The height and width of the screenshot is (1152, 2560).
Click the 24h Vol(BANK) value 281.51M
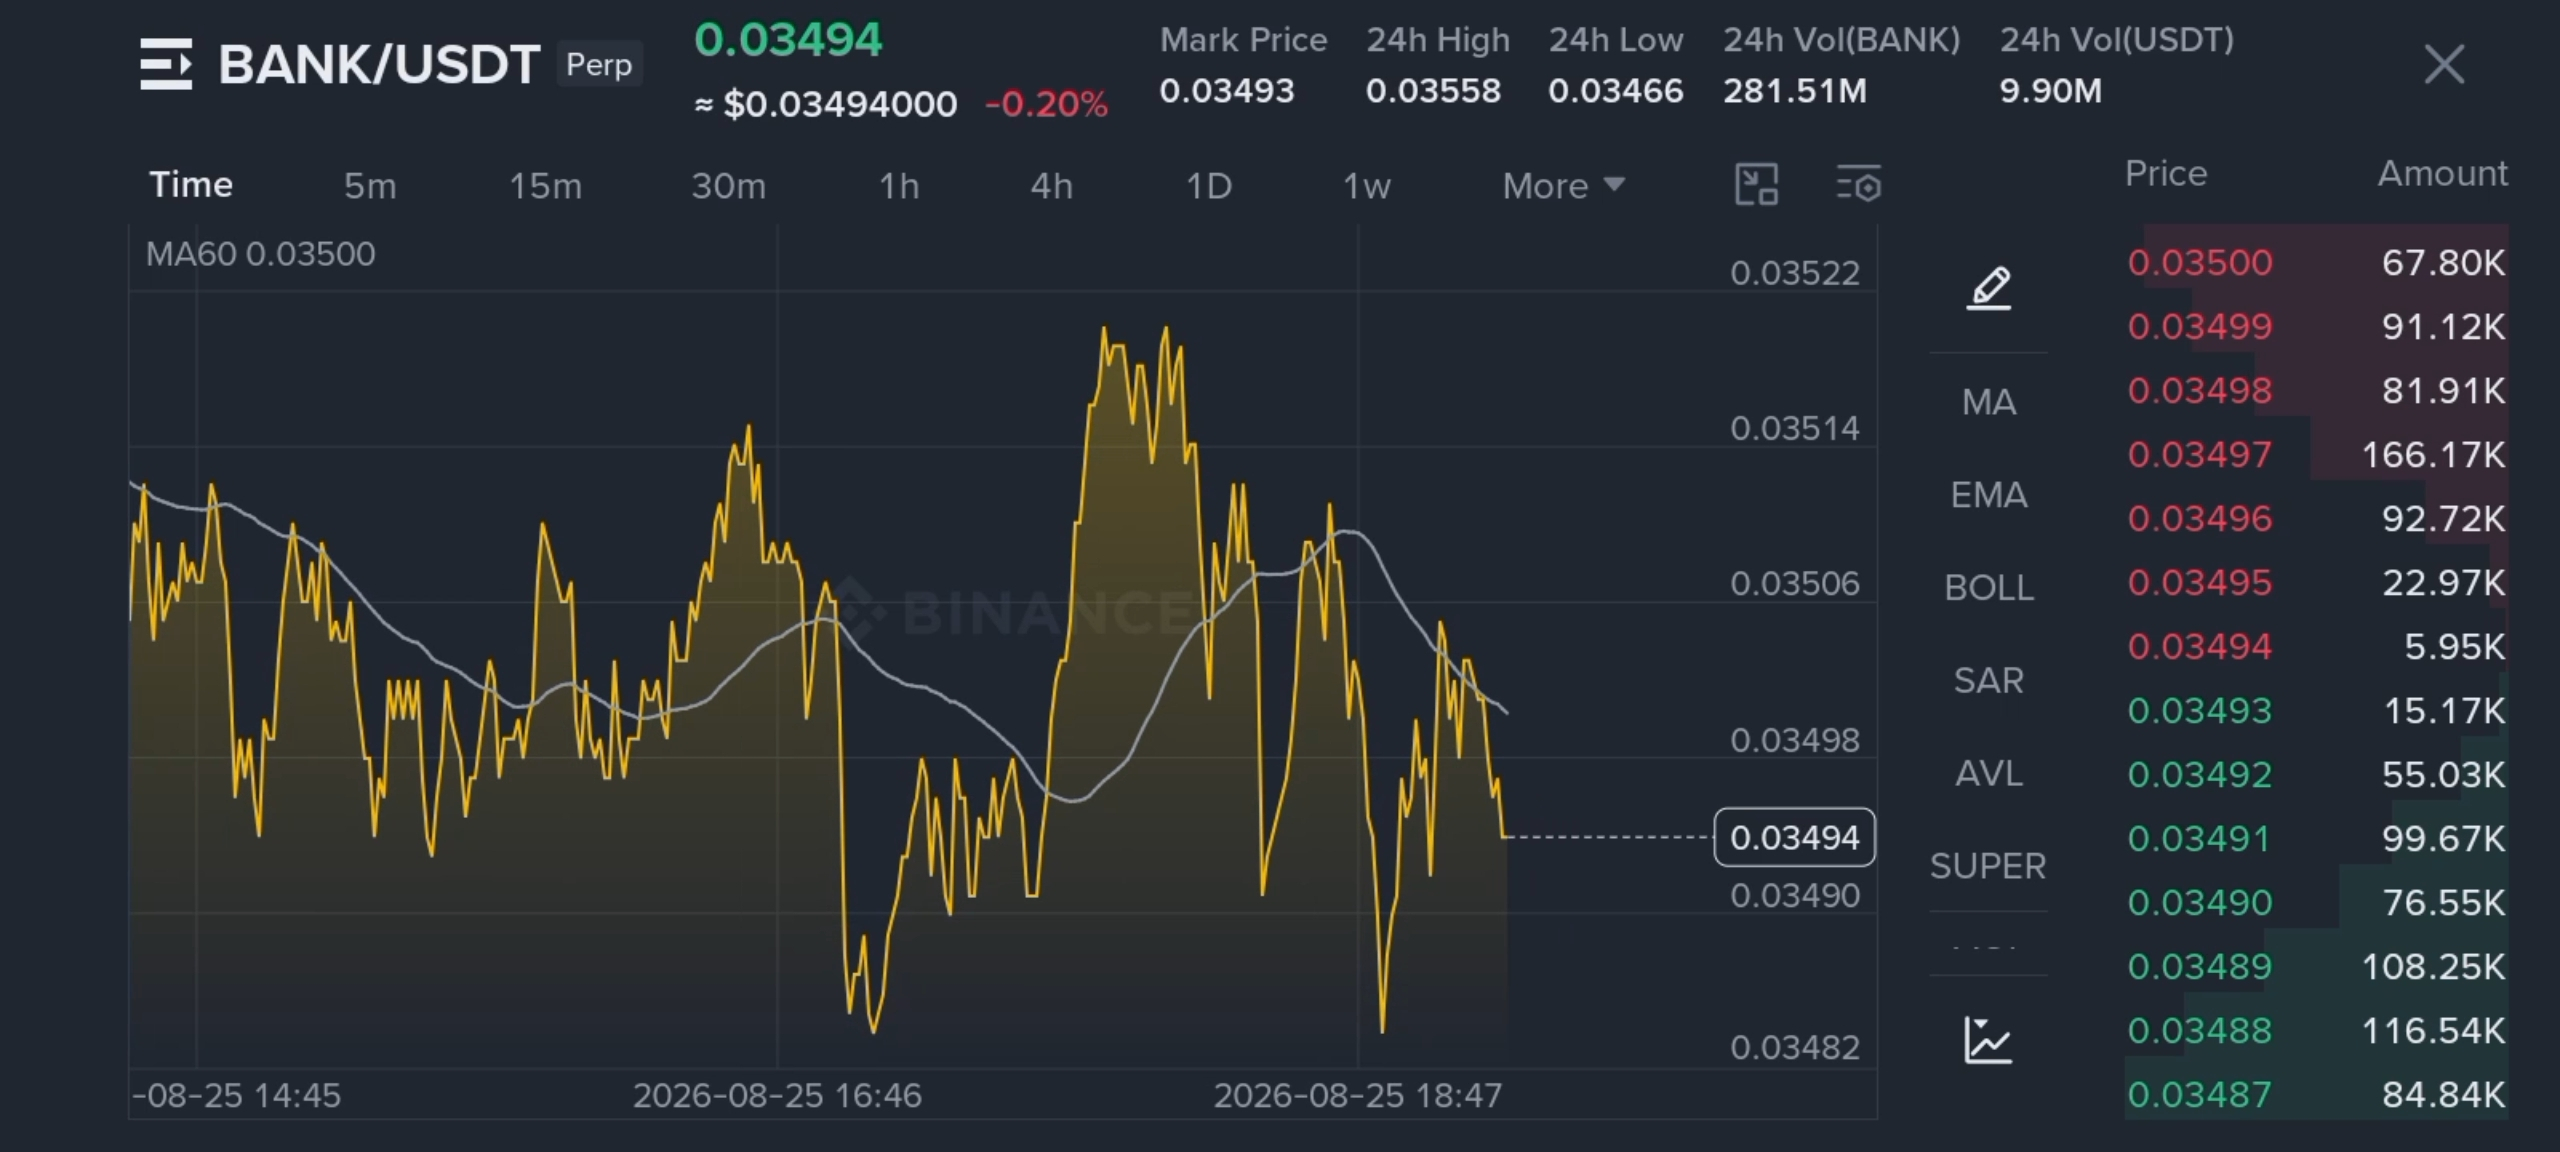[x=1795, y=91]
